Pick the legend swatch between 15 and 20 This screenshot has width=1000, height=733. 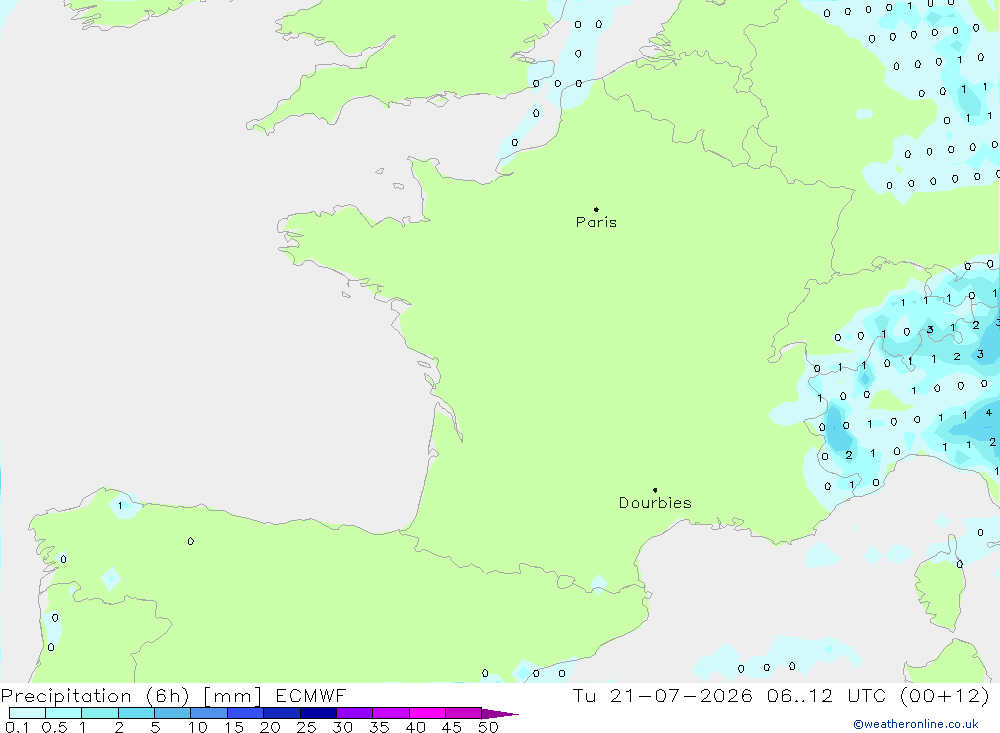coord(246,713)
